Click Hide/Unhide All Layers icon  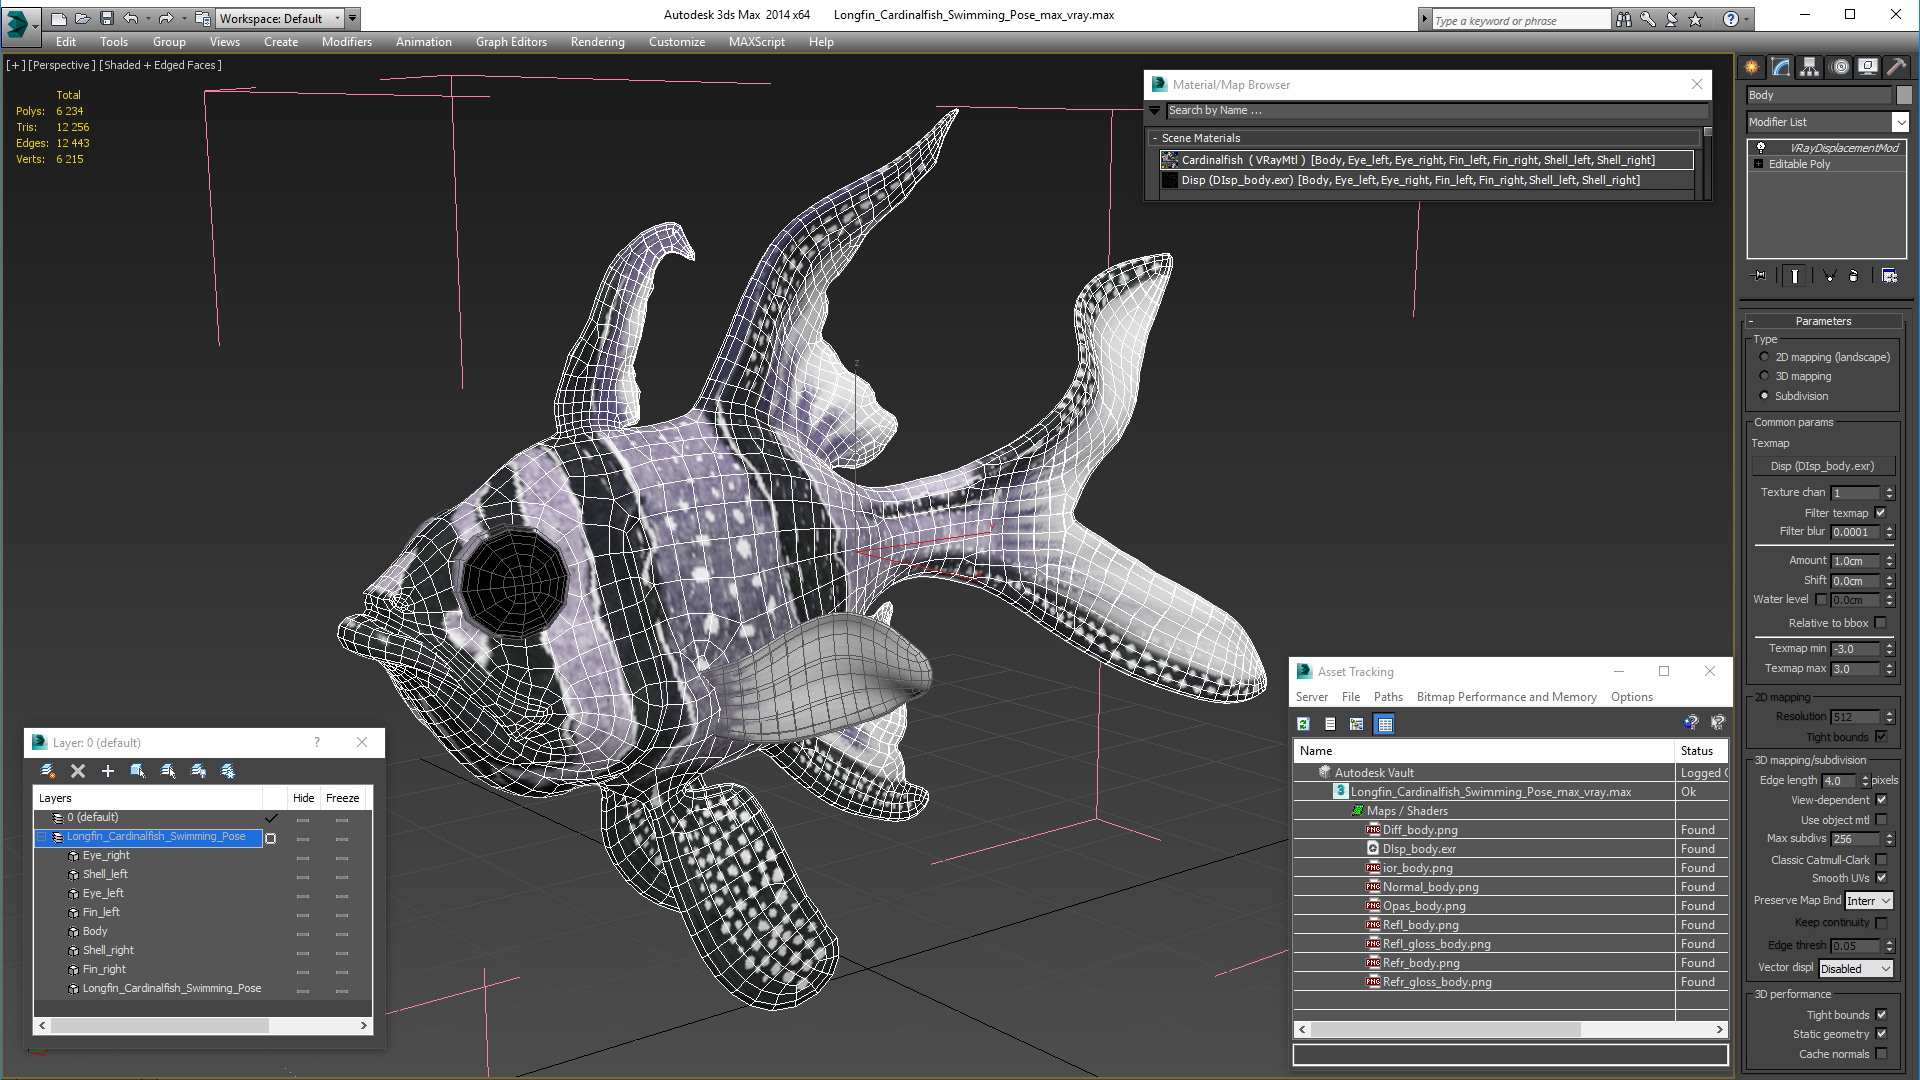tap(198, 771)
